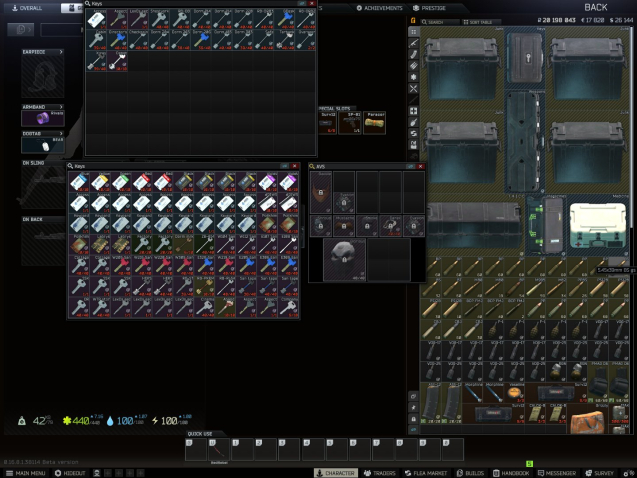The width and height of the screenshot is (637, 478).
Task: Click the magnifier icon of upper Keys window
Action: coord(87,3)
